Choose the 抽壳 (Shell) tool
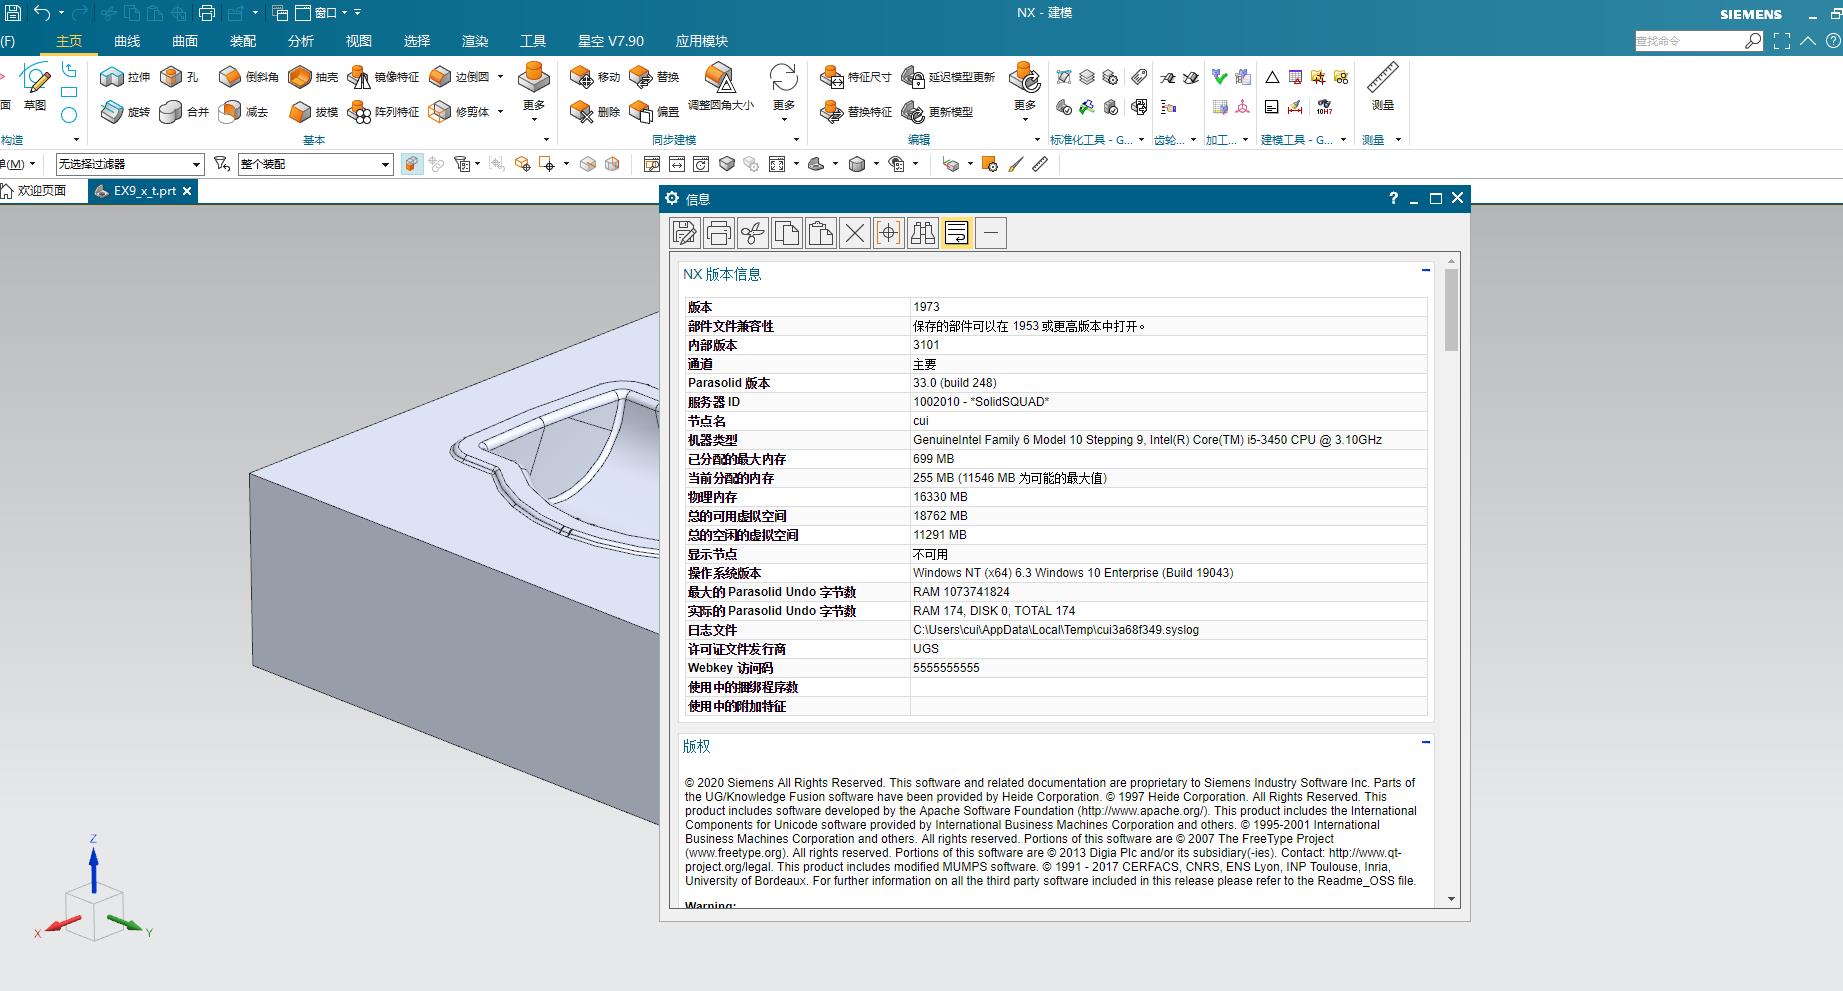The width and height of the screenshot is (1843, 991). pos(314,77)
